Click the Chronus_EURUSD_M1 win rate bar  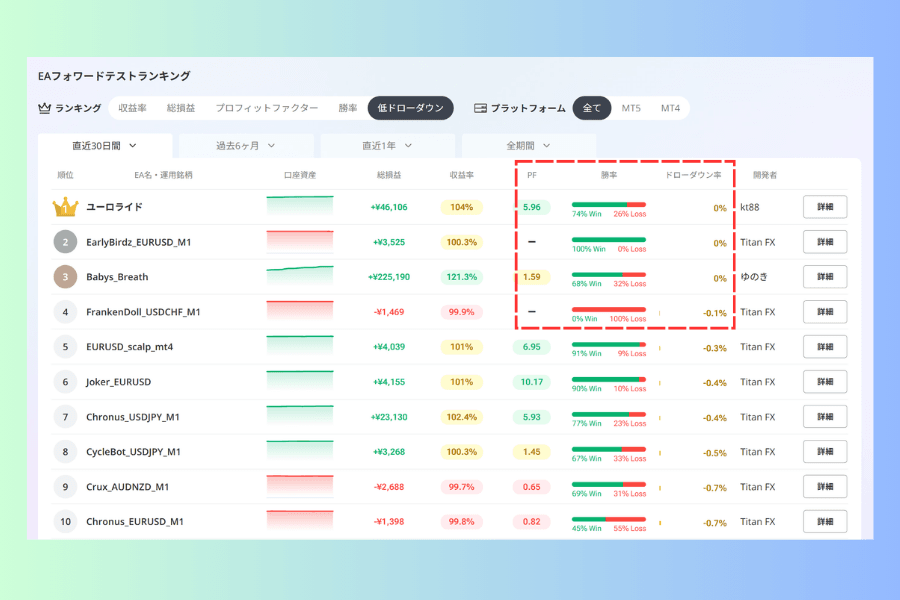(609, 519)
